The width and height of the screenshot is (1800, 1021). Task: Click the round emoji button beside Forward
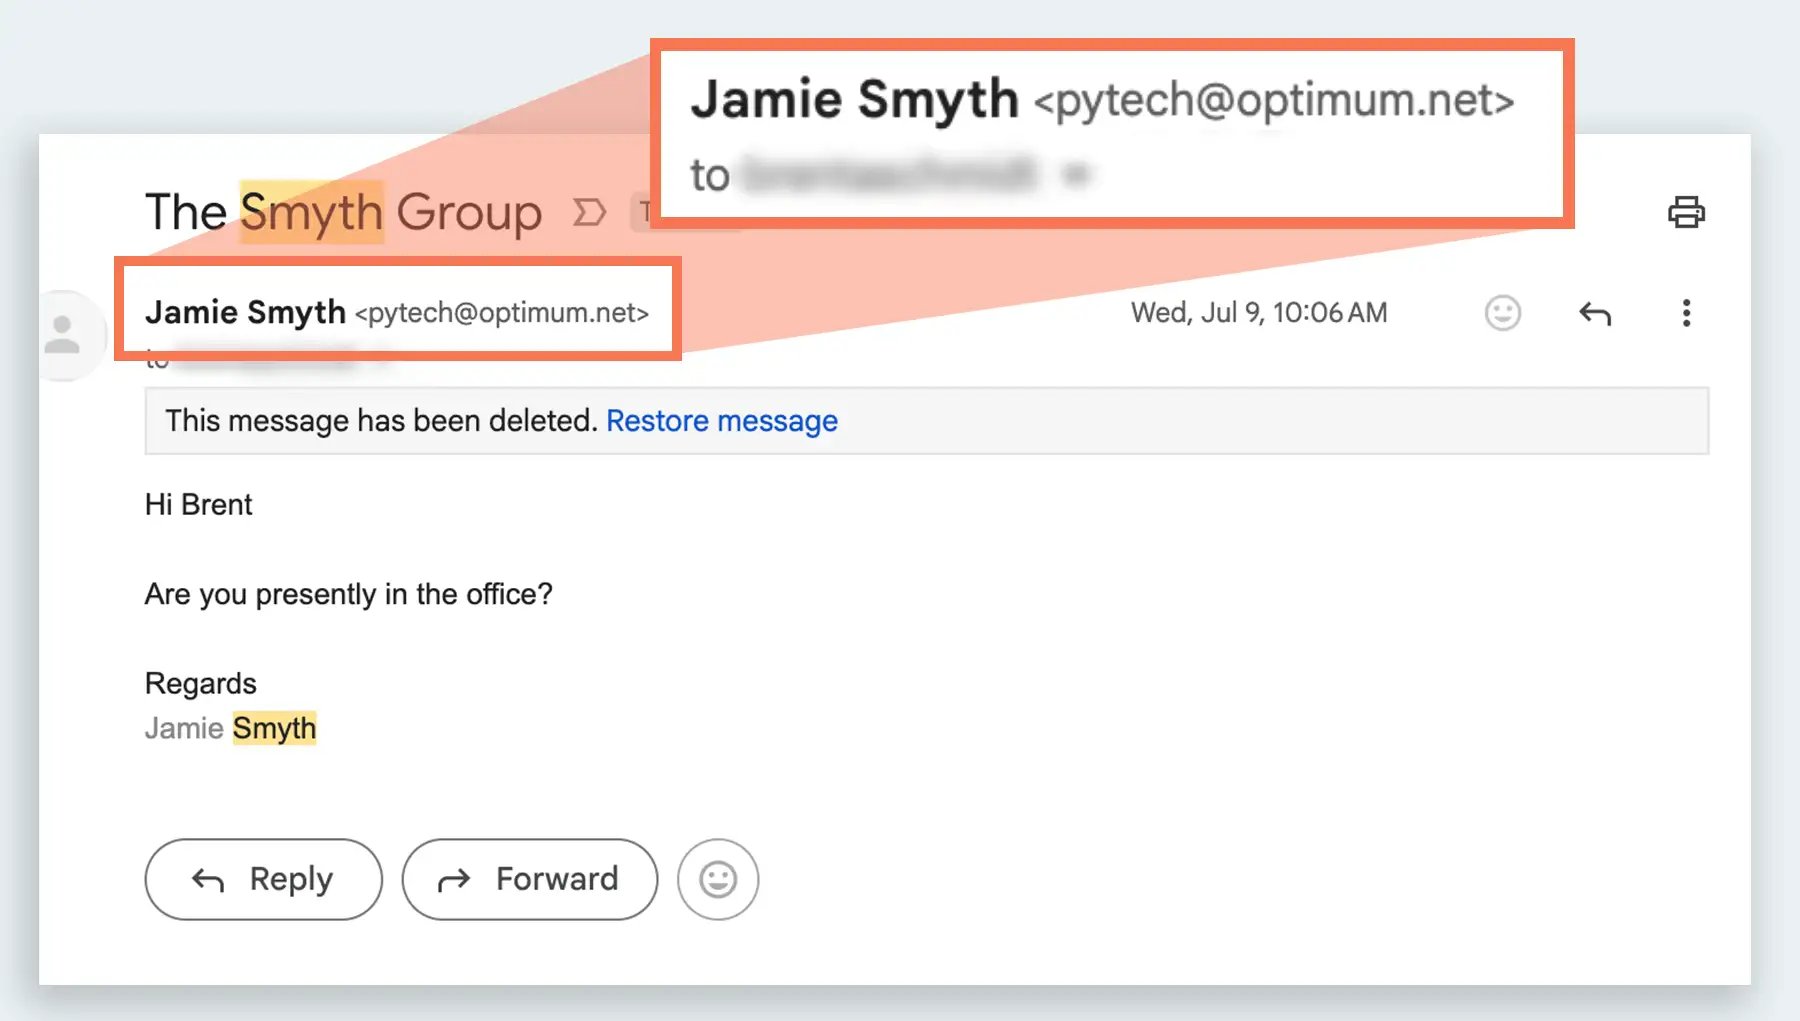(717, 879)
